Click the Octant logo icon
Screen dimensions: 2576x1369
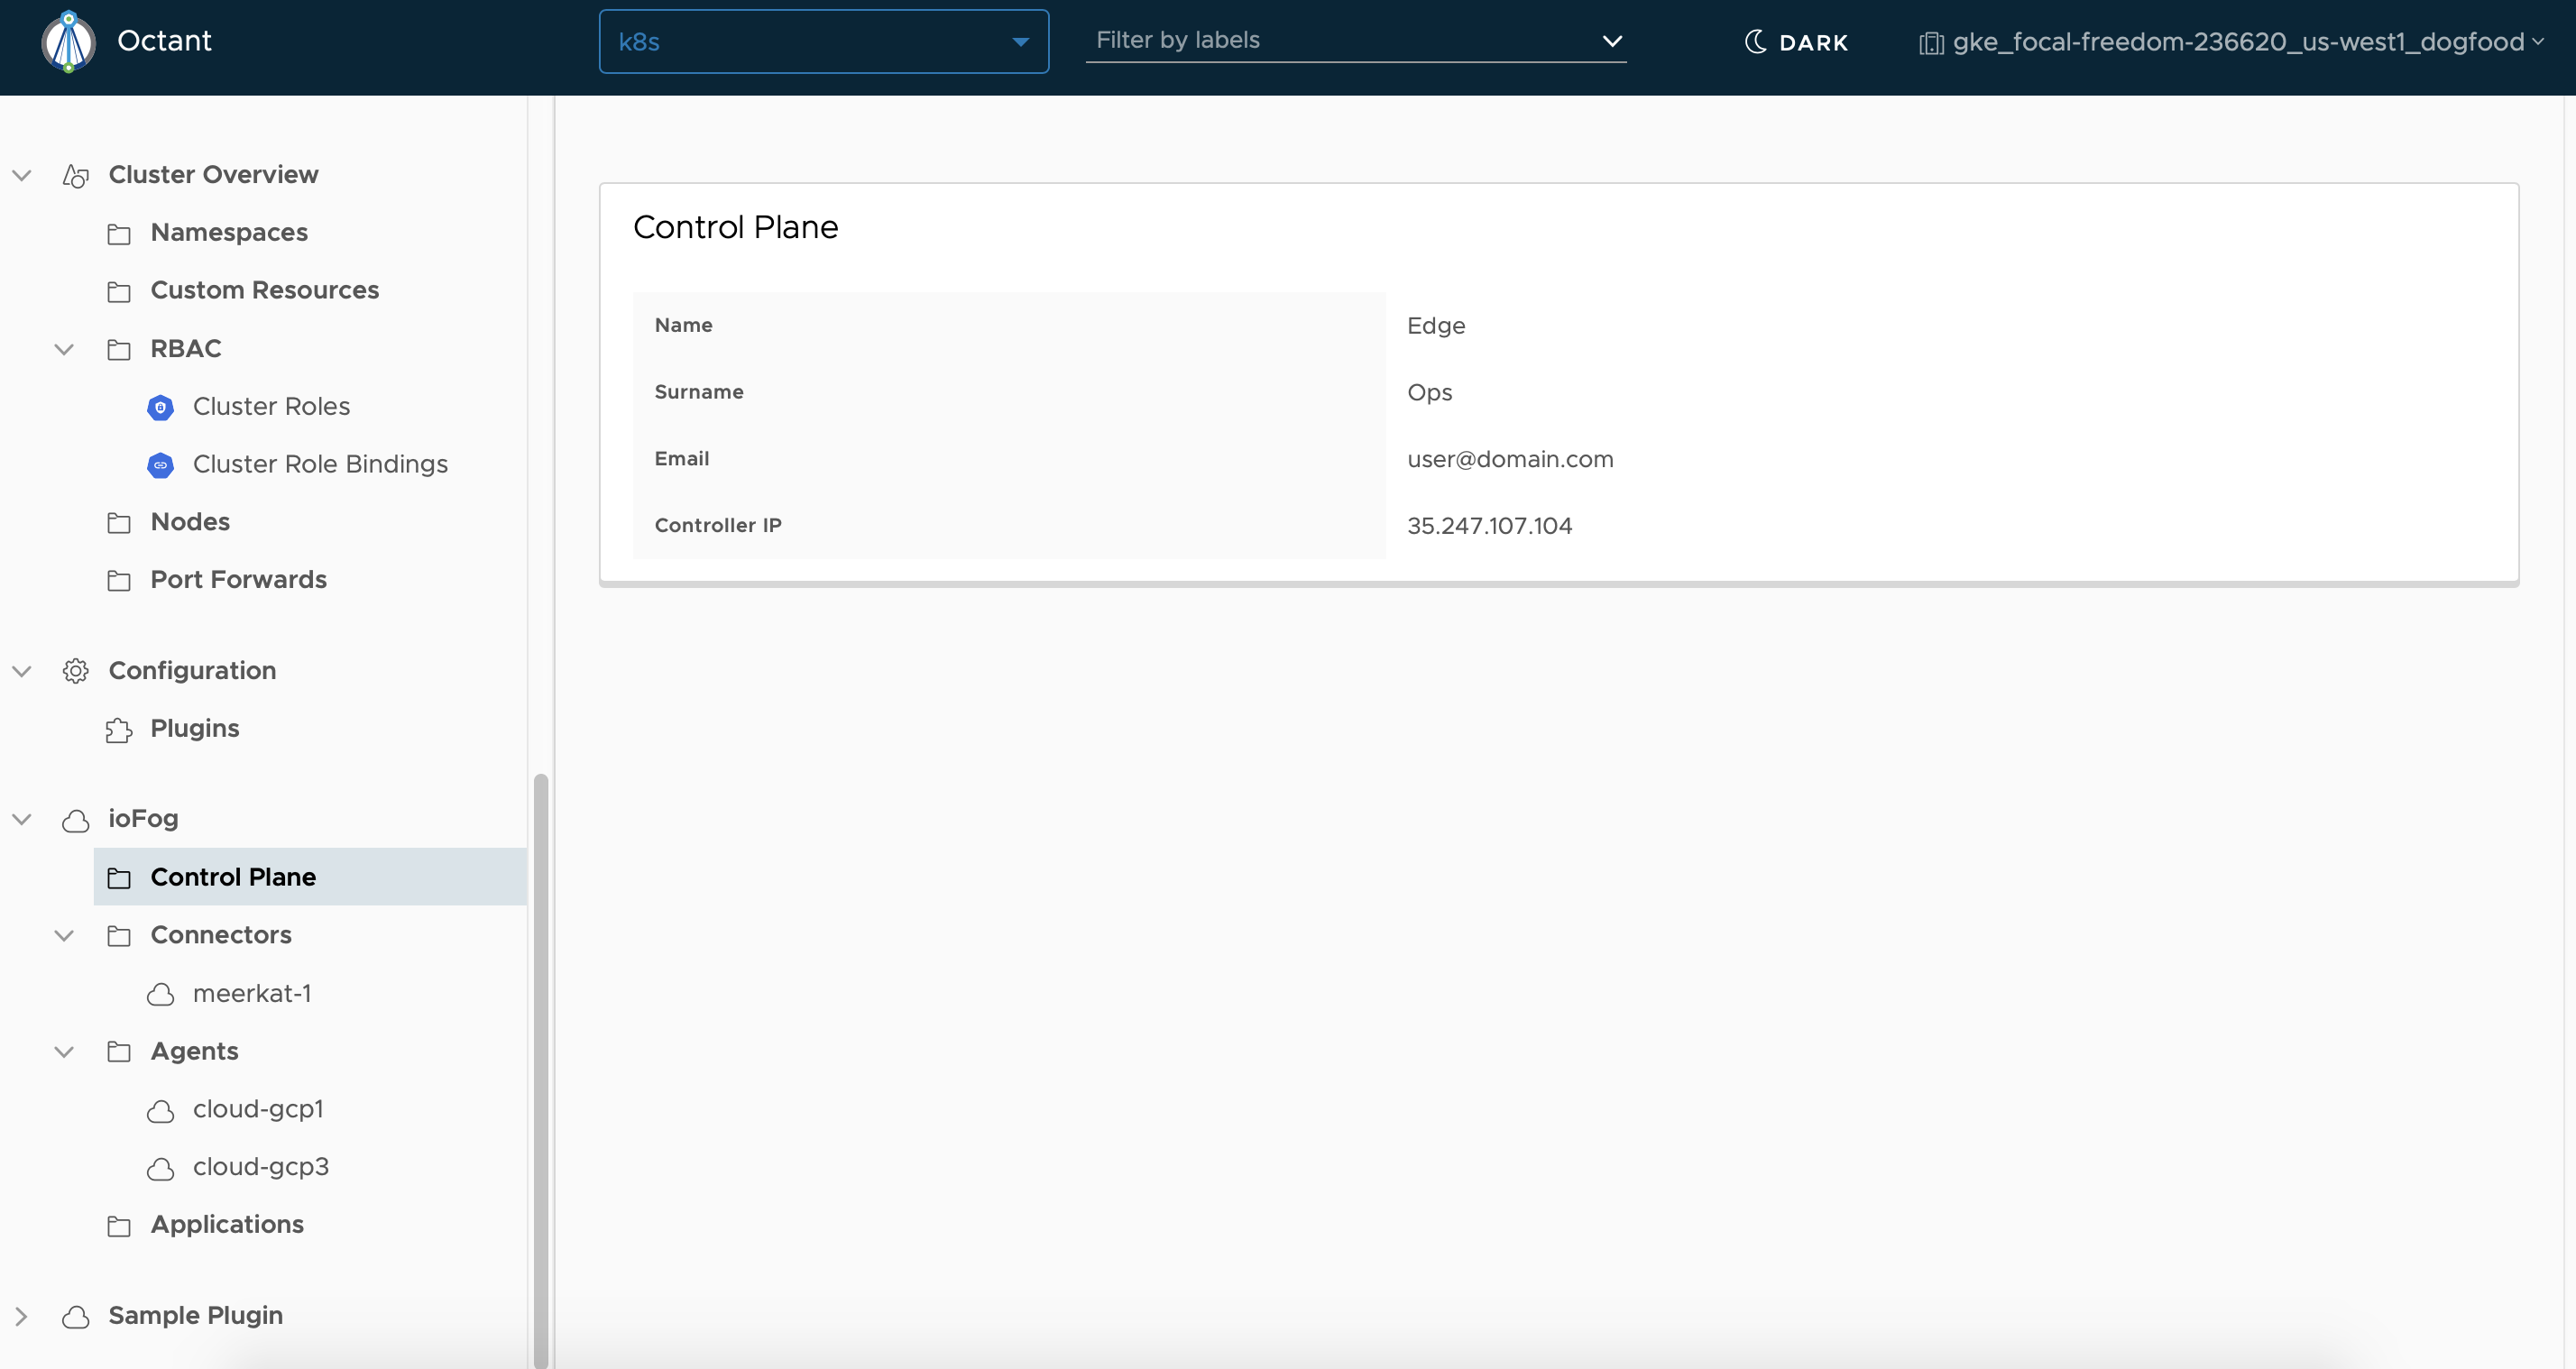pos(68,42)
